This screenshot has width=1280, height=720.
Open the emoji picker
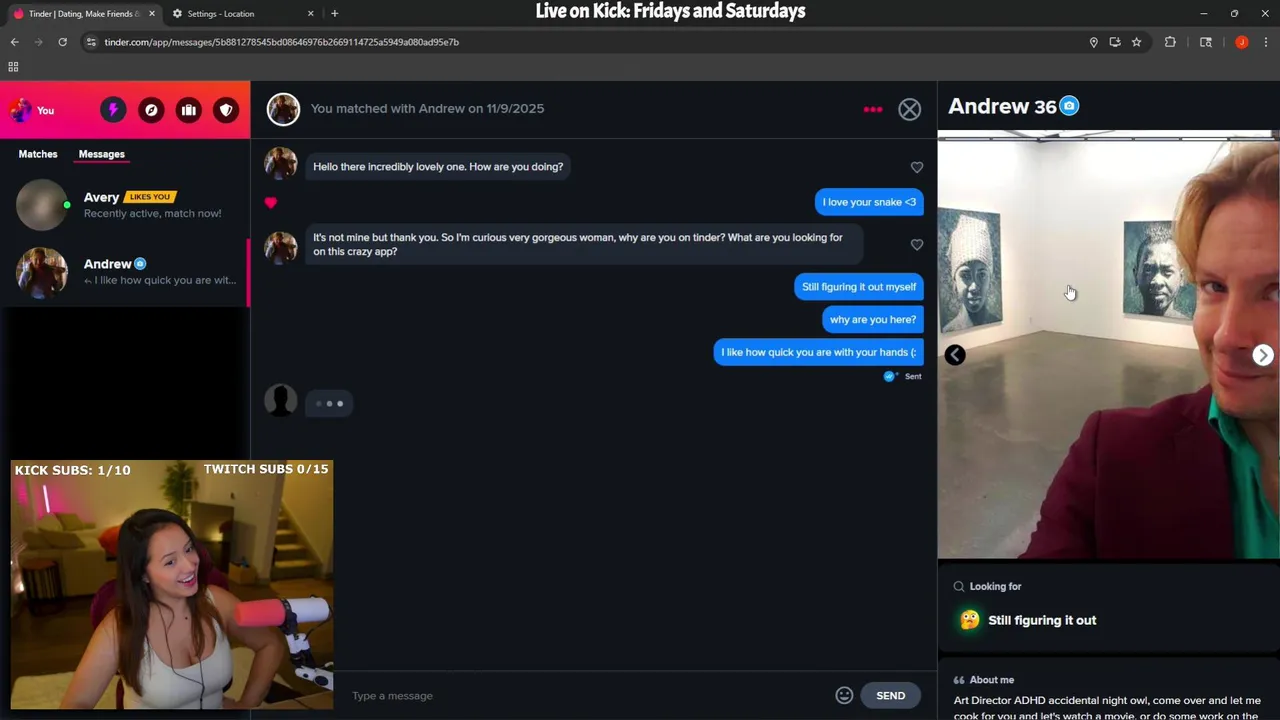[x=844, y=695]
